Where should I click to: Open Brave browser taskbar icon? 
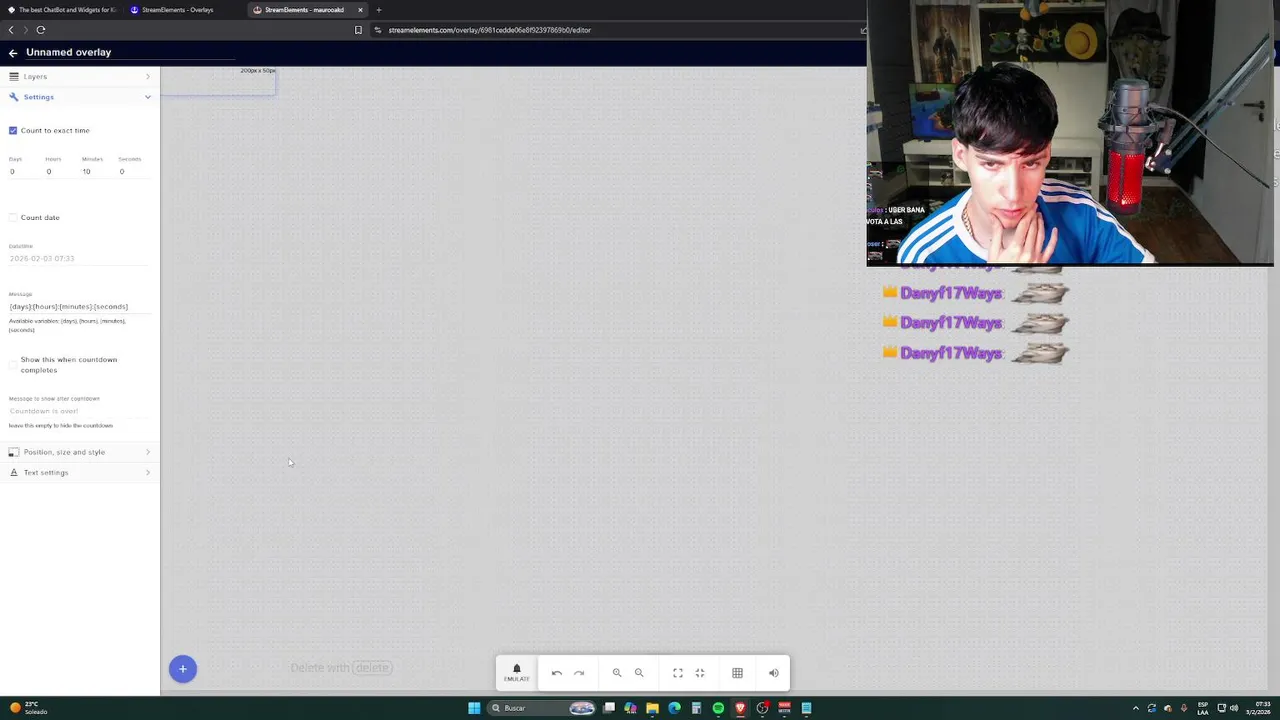(740, 708)
